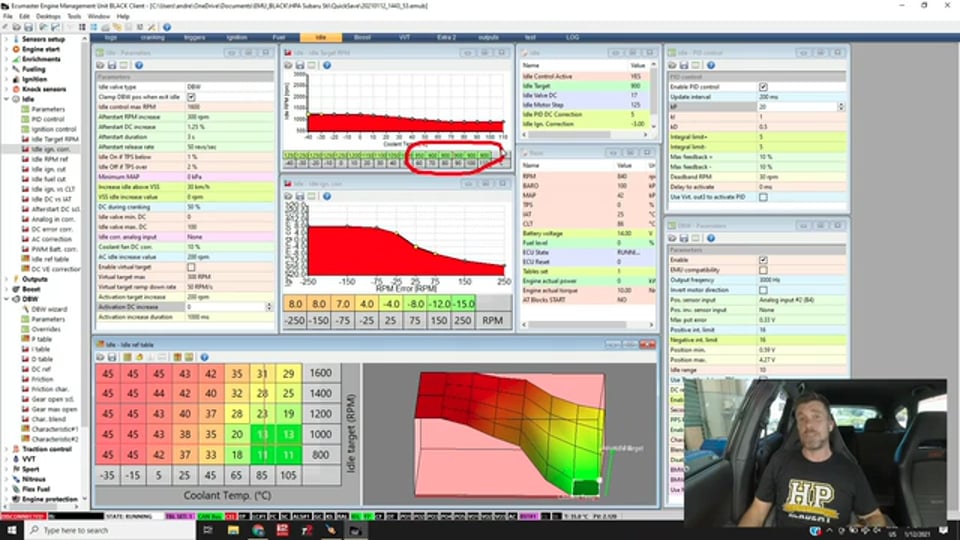Select Idle ref table in tree
Image resolution: width=960 pixels, height=540 pixels.
coord(50,259)
